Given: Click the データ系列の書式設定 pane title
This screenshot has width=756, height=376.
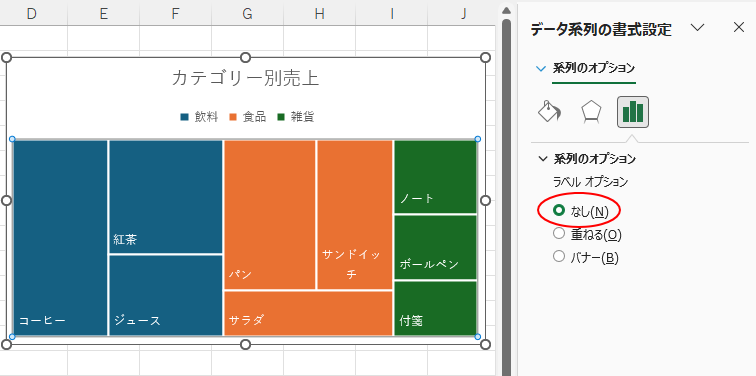Looking at the screenshot, I should 601,29.
